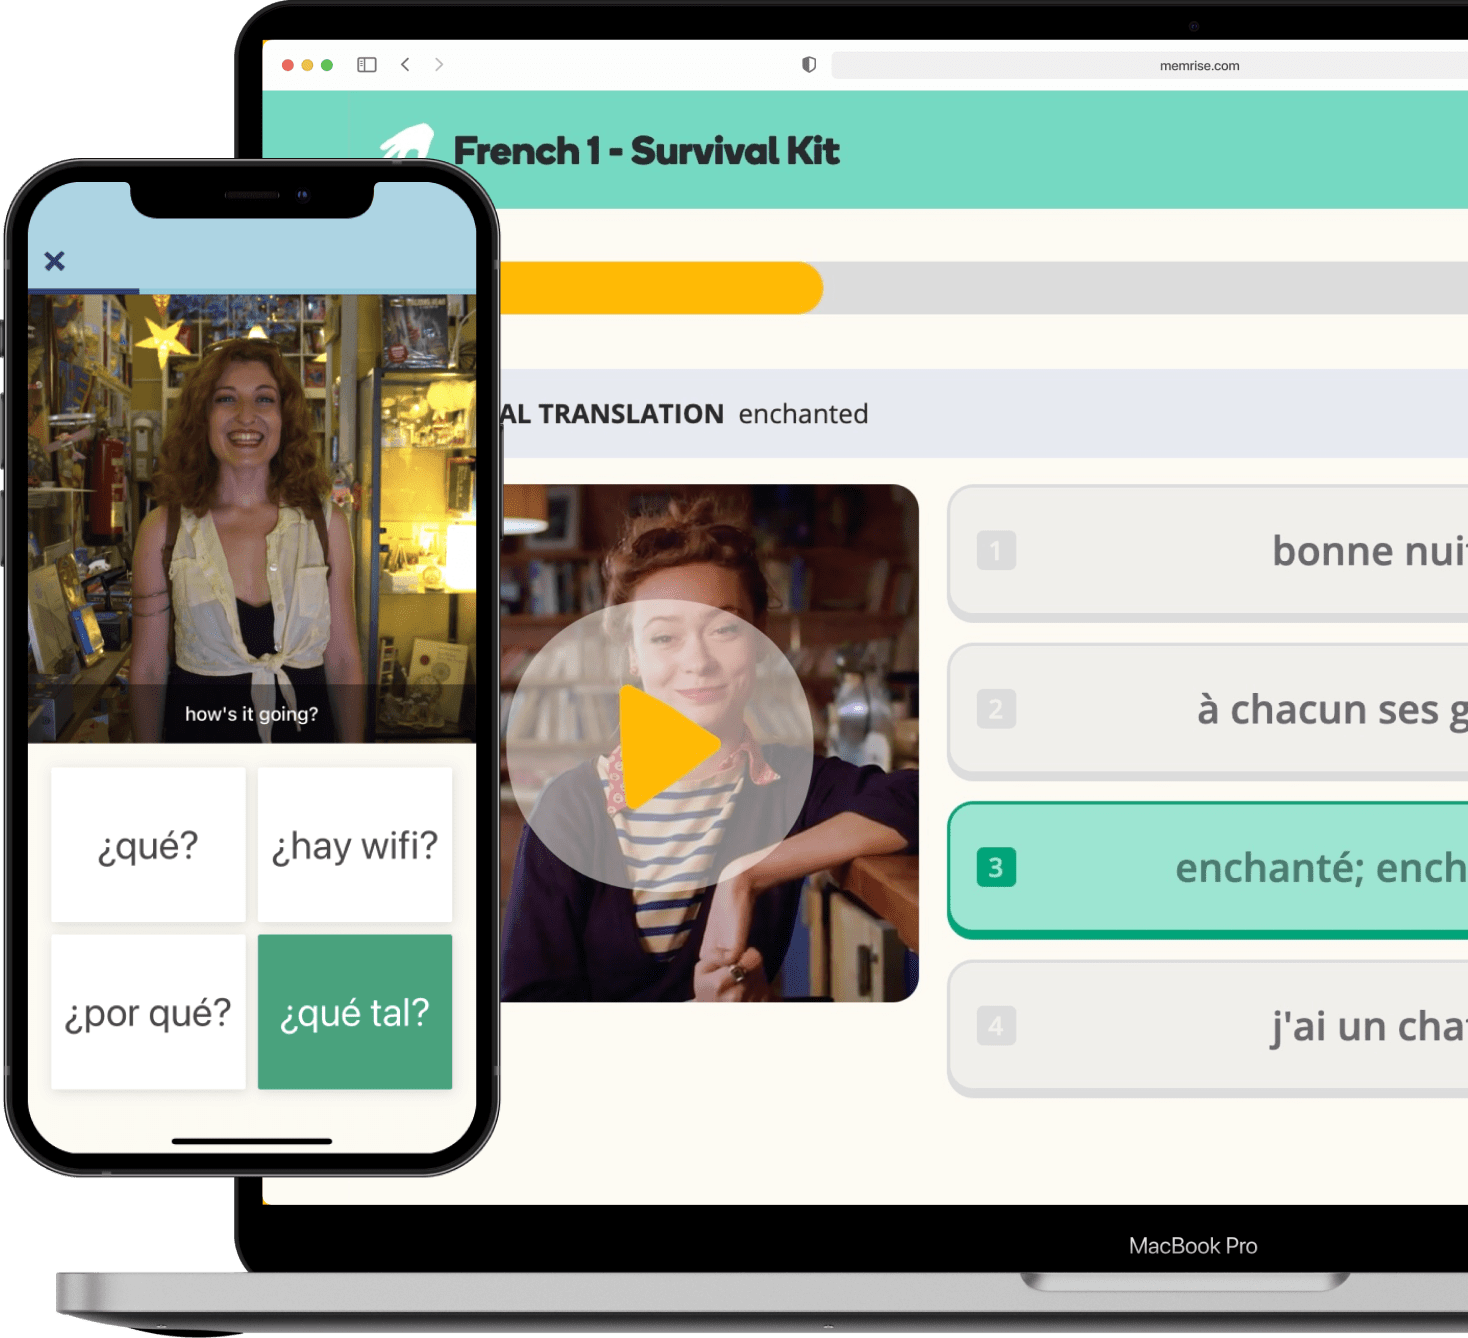The image size is (1468, 1338).
Task: Select answer 2 à chacun ses
Action: 1207,711
